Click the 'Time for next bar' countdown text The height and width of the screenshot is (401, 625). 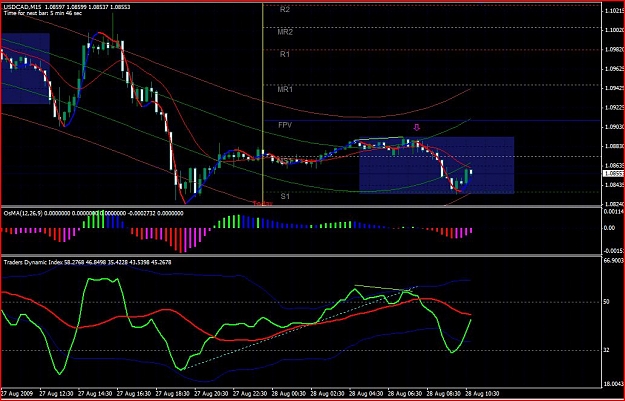tap(43, 13)
